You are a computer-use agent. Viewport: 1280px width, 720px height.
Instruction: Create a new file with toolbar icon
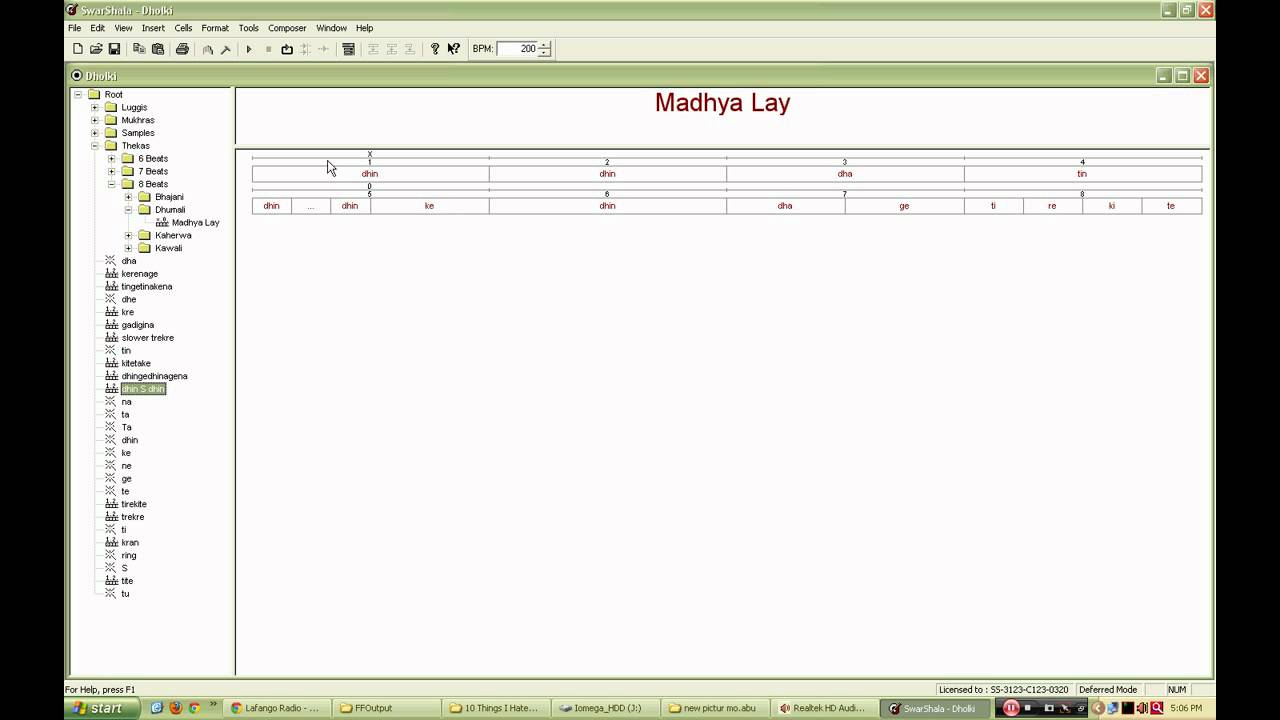point(78,49)
